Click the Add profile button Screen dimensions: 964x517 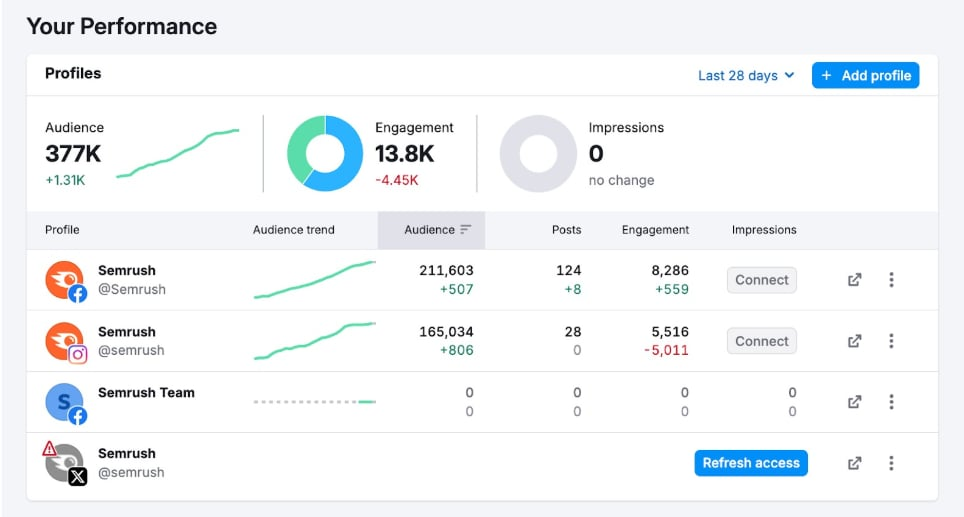pyautogui.click(x=865, y=76)
